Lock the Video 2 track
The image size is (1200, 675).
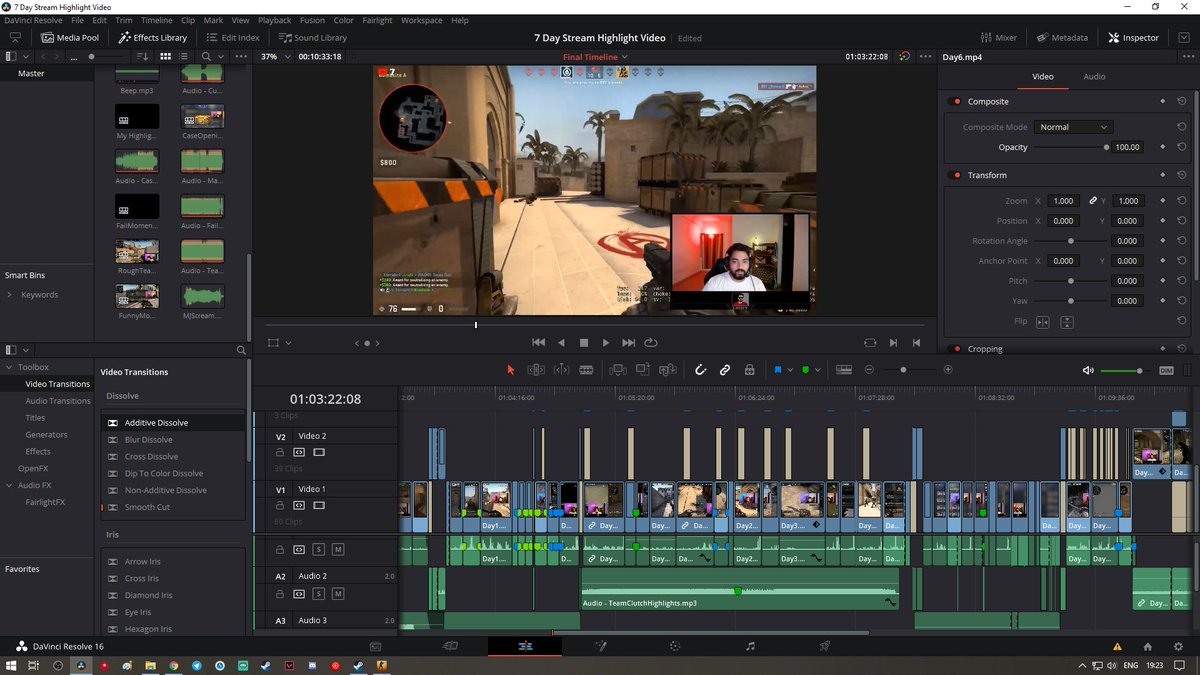click(x=281, y=452)
